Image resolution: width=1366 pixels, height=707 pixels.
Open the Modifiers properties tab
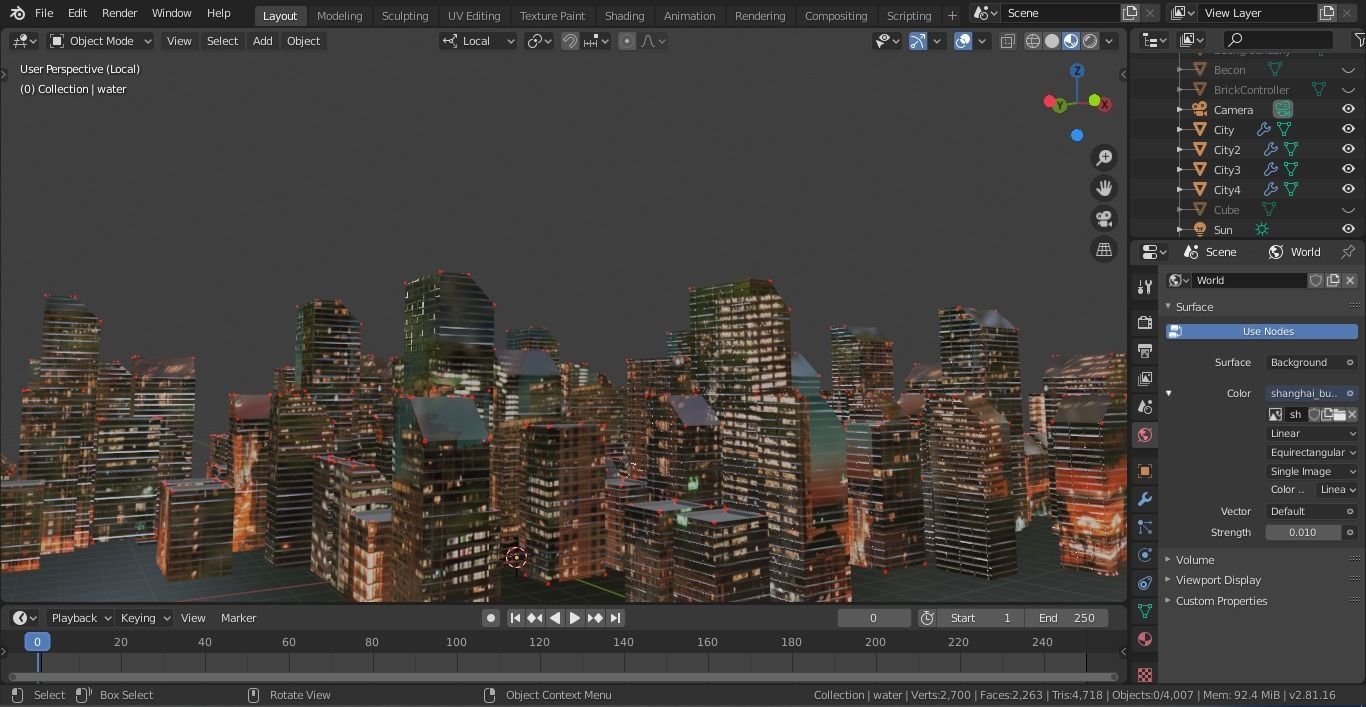[x=1145, y=498]
